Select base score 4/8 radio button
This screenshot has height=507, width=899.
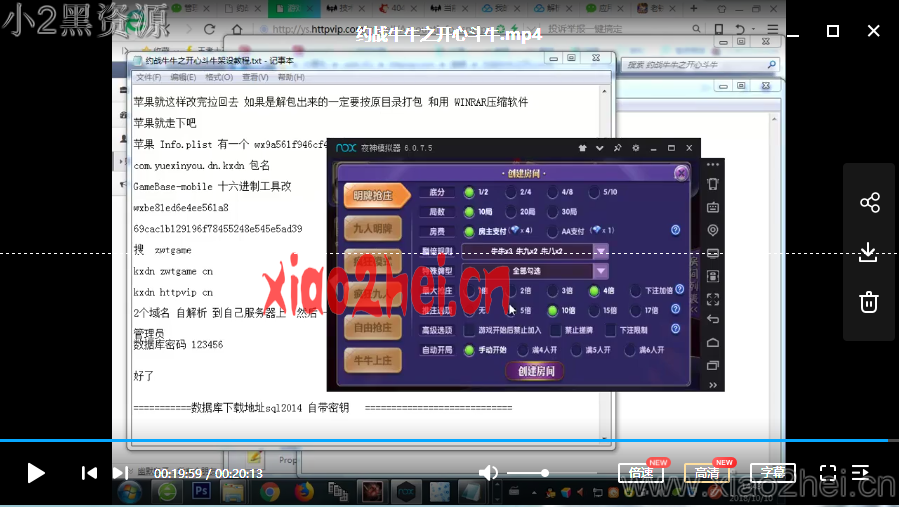click(552, 192)
